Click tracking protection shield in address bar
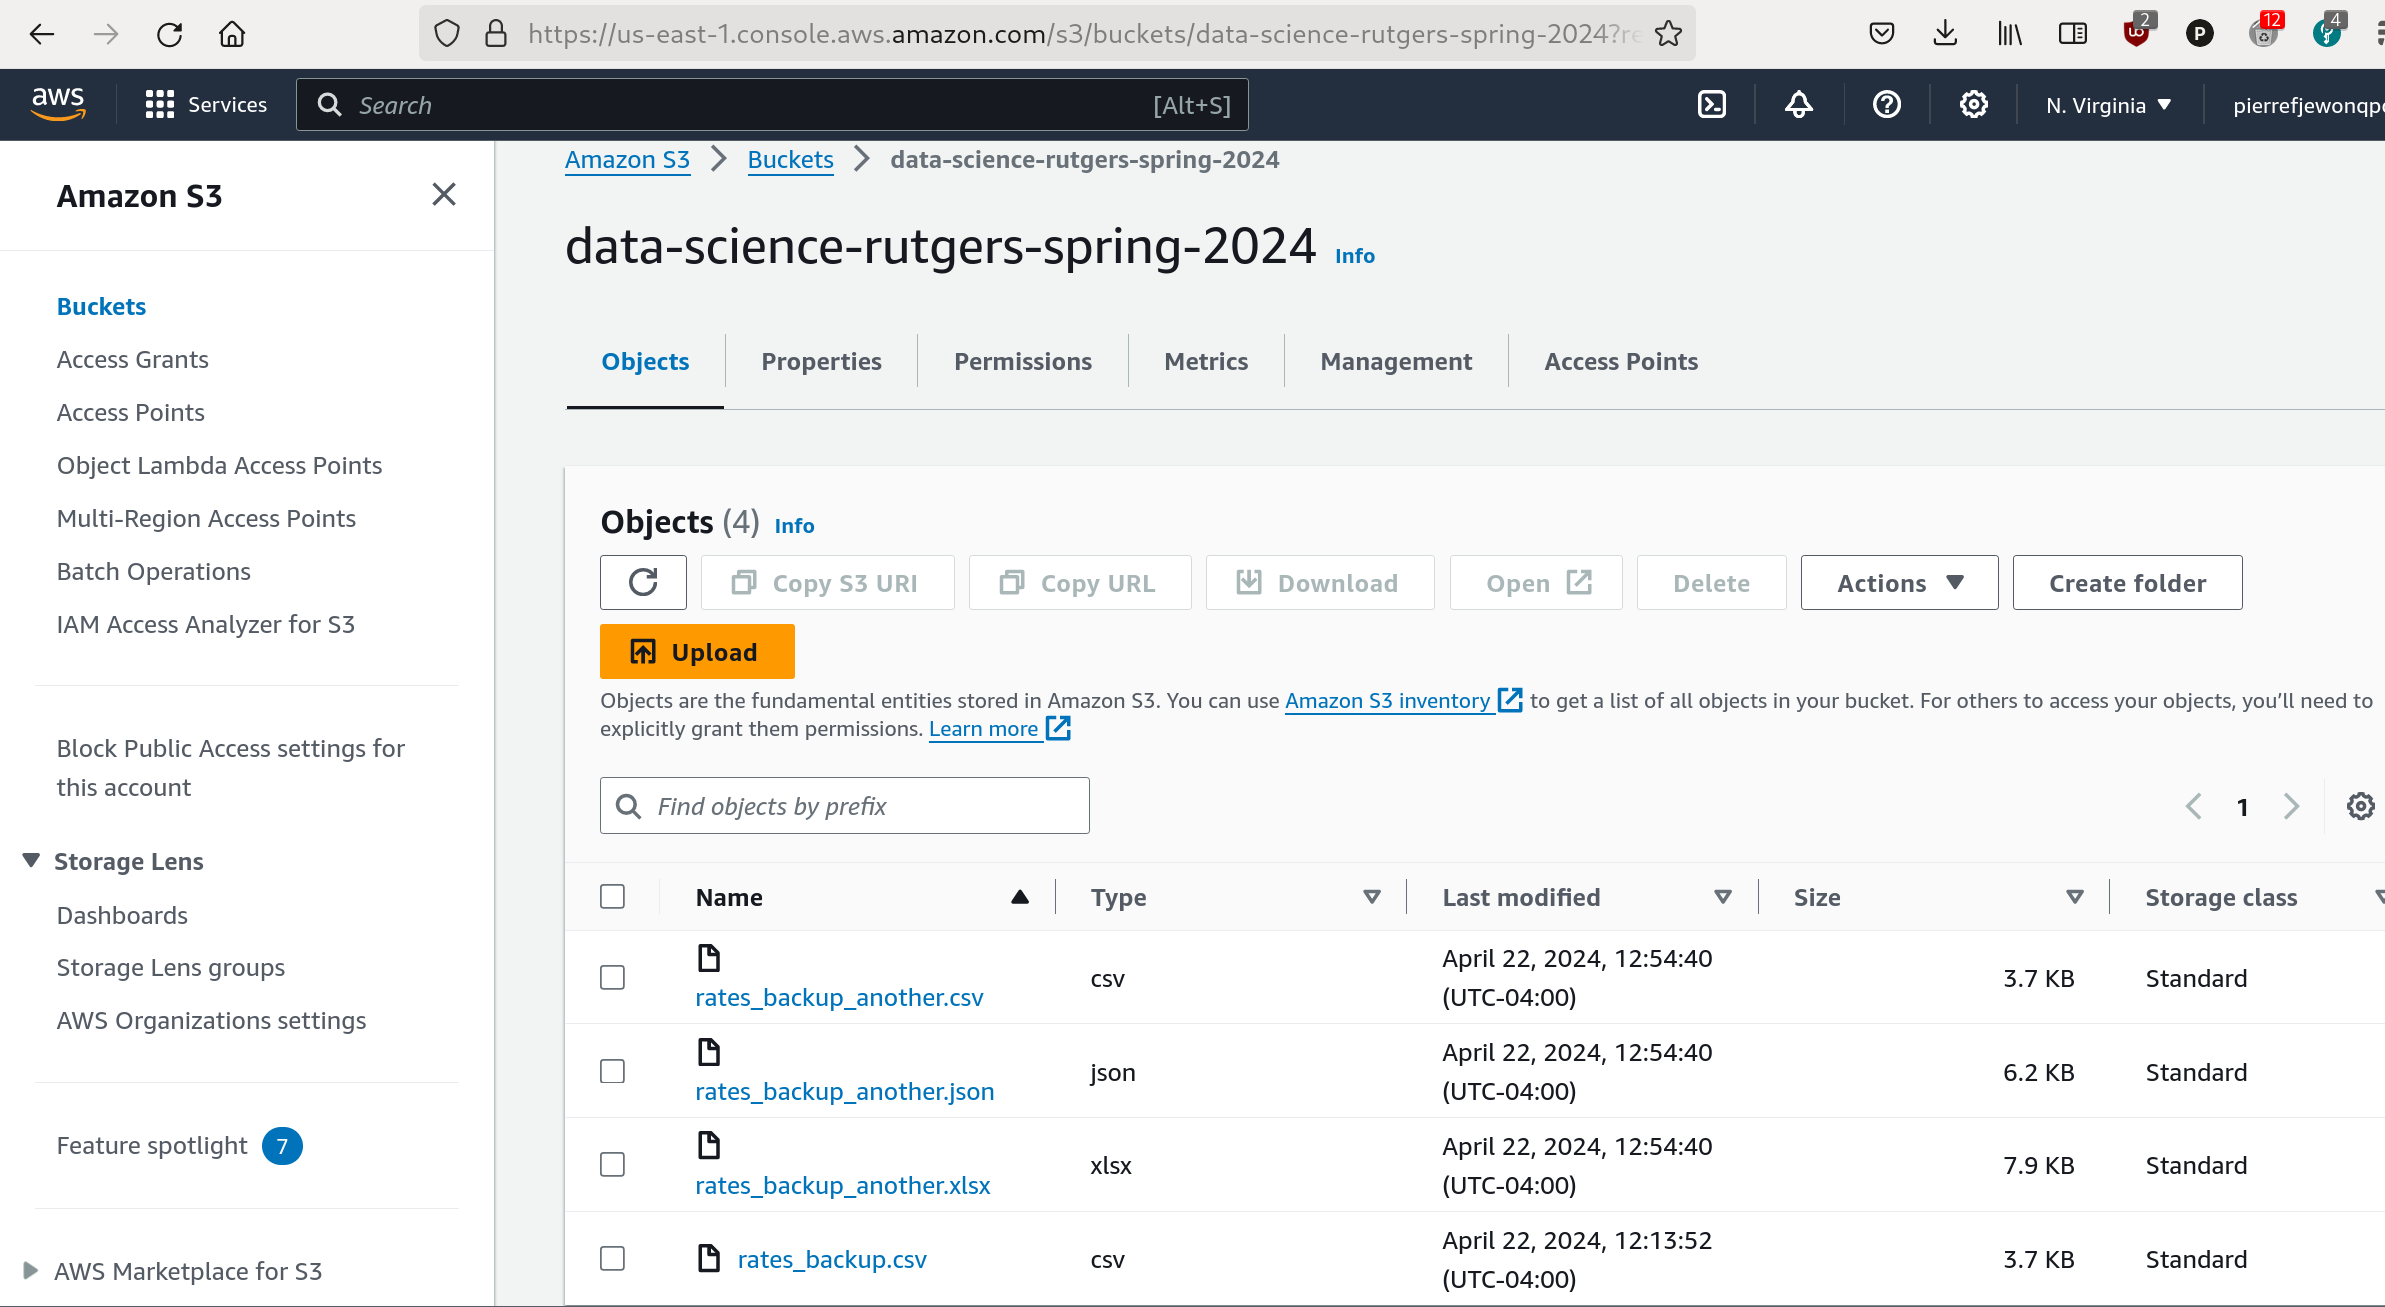 pos(447,34)
